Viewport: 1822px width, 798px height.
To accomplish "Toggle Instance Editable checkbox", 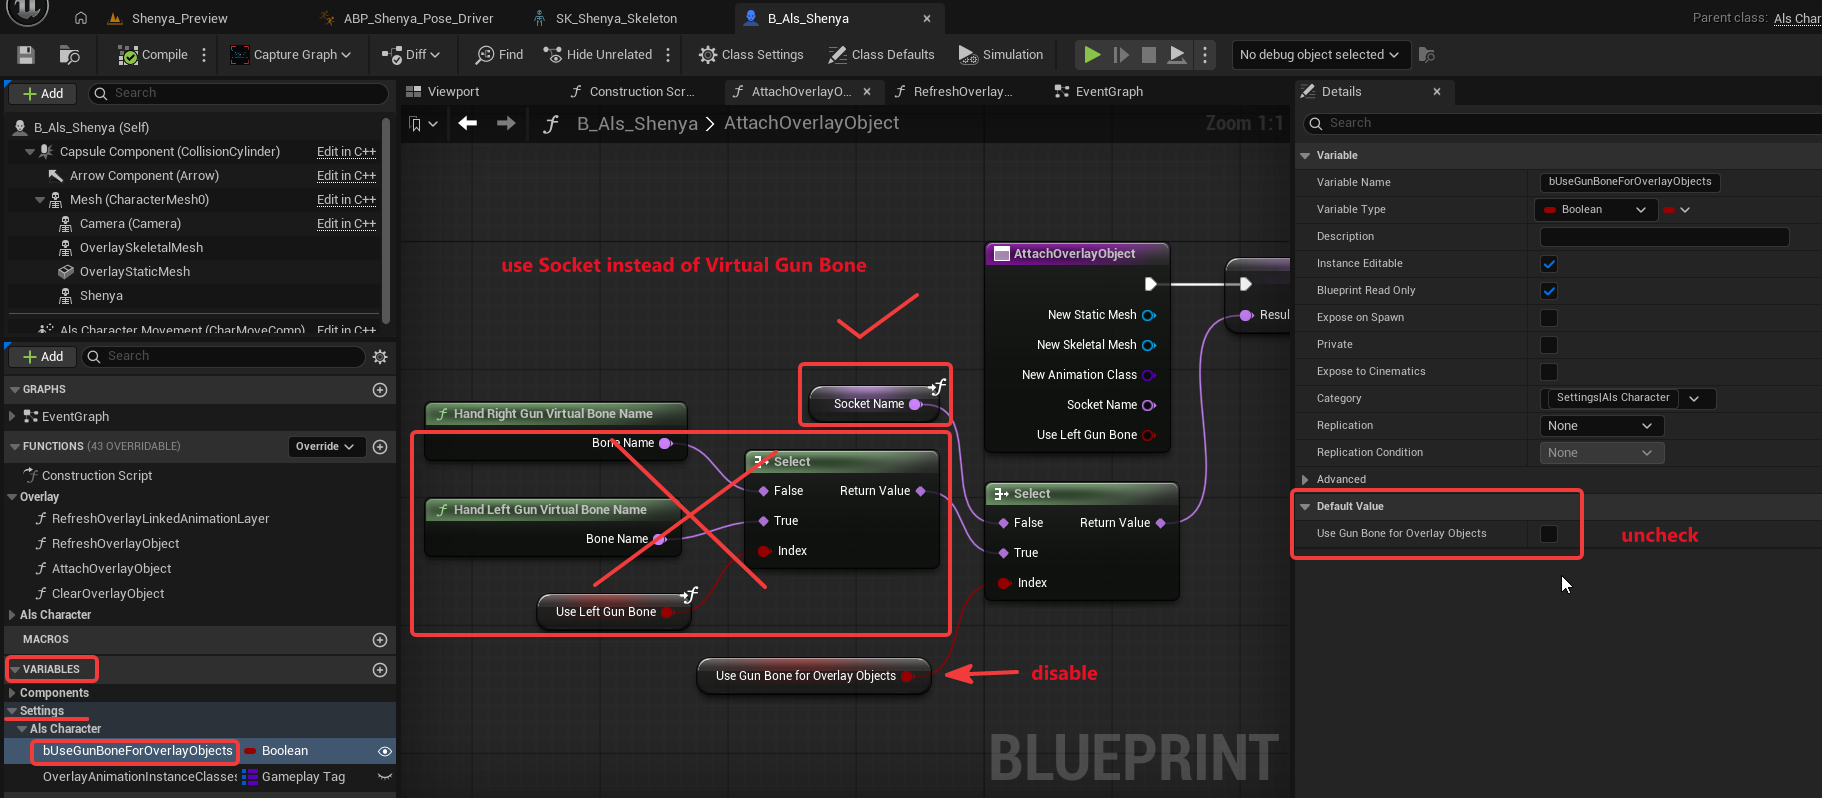I will click(x=1549, y=264).
